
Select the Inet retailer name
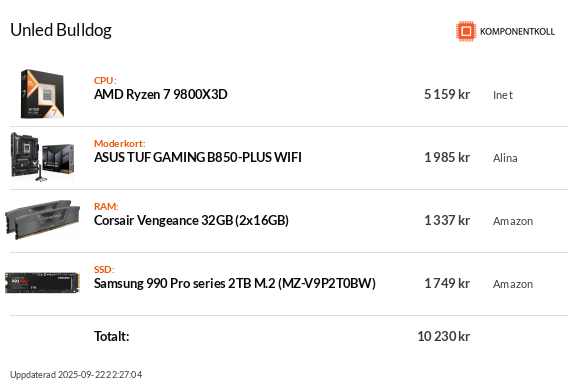[x=503, y=95]
